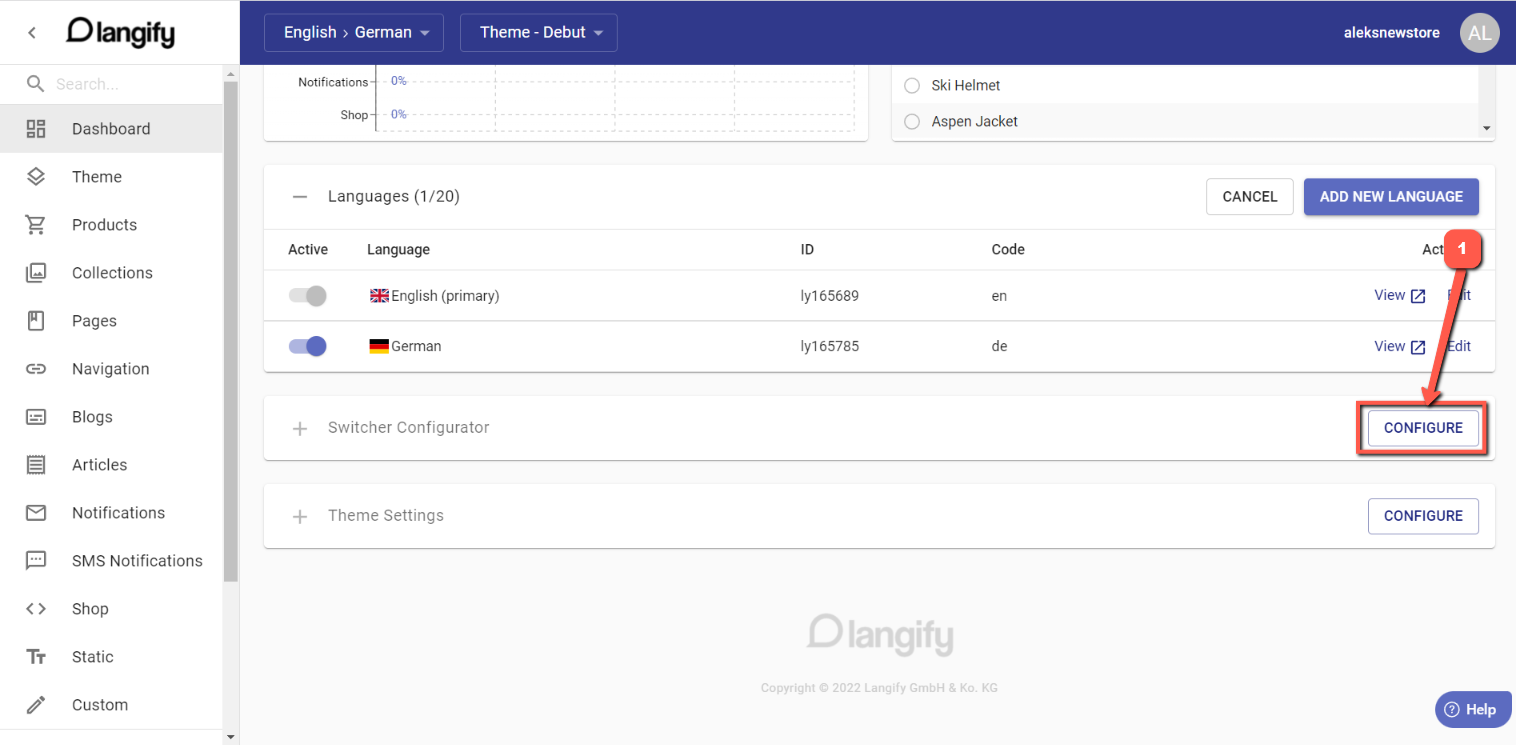
Task: Expand the Theme Settings section
Action: [300, 516]
